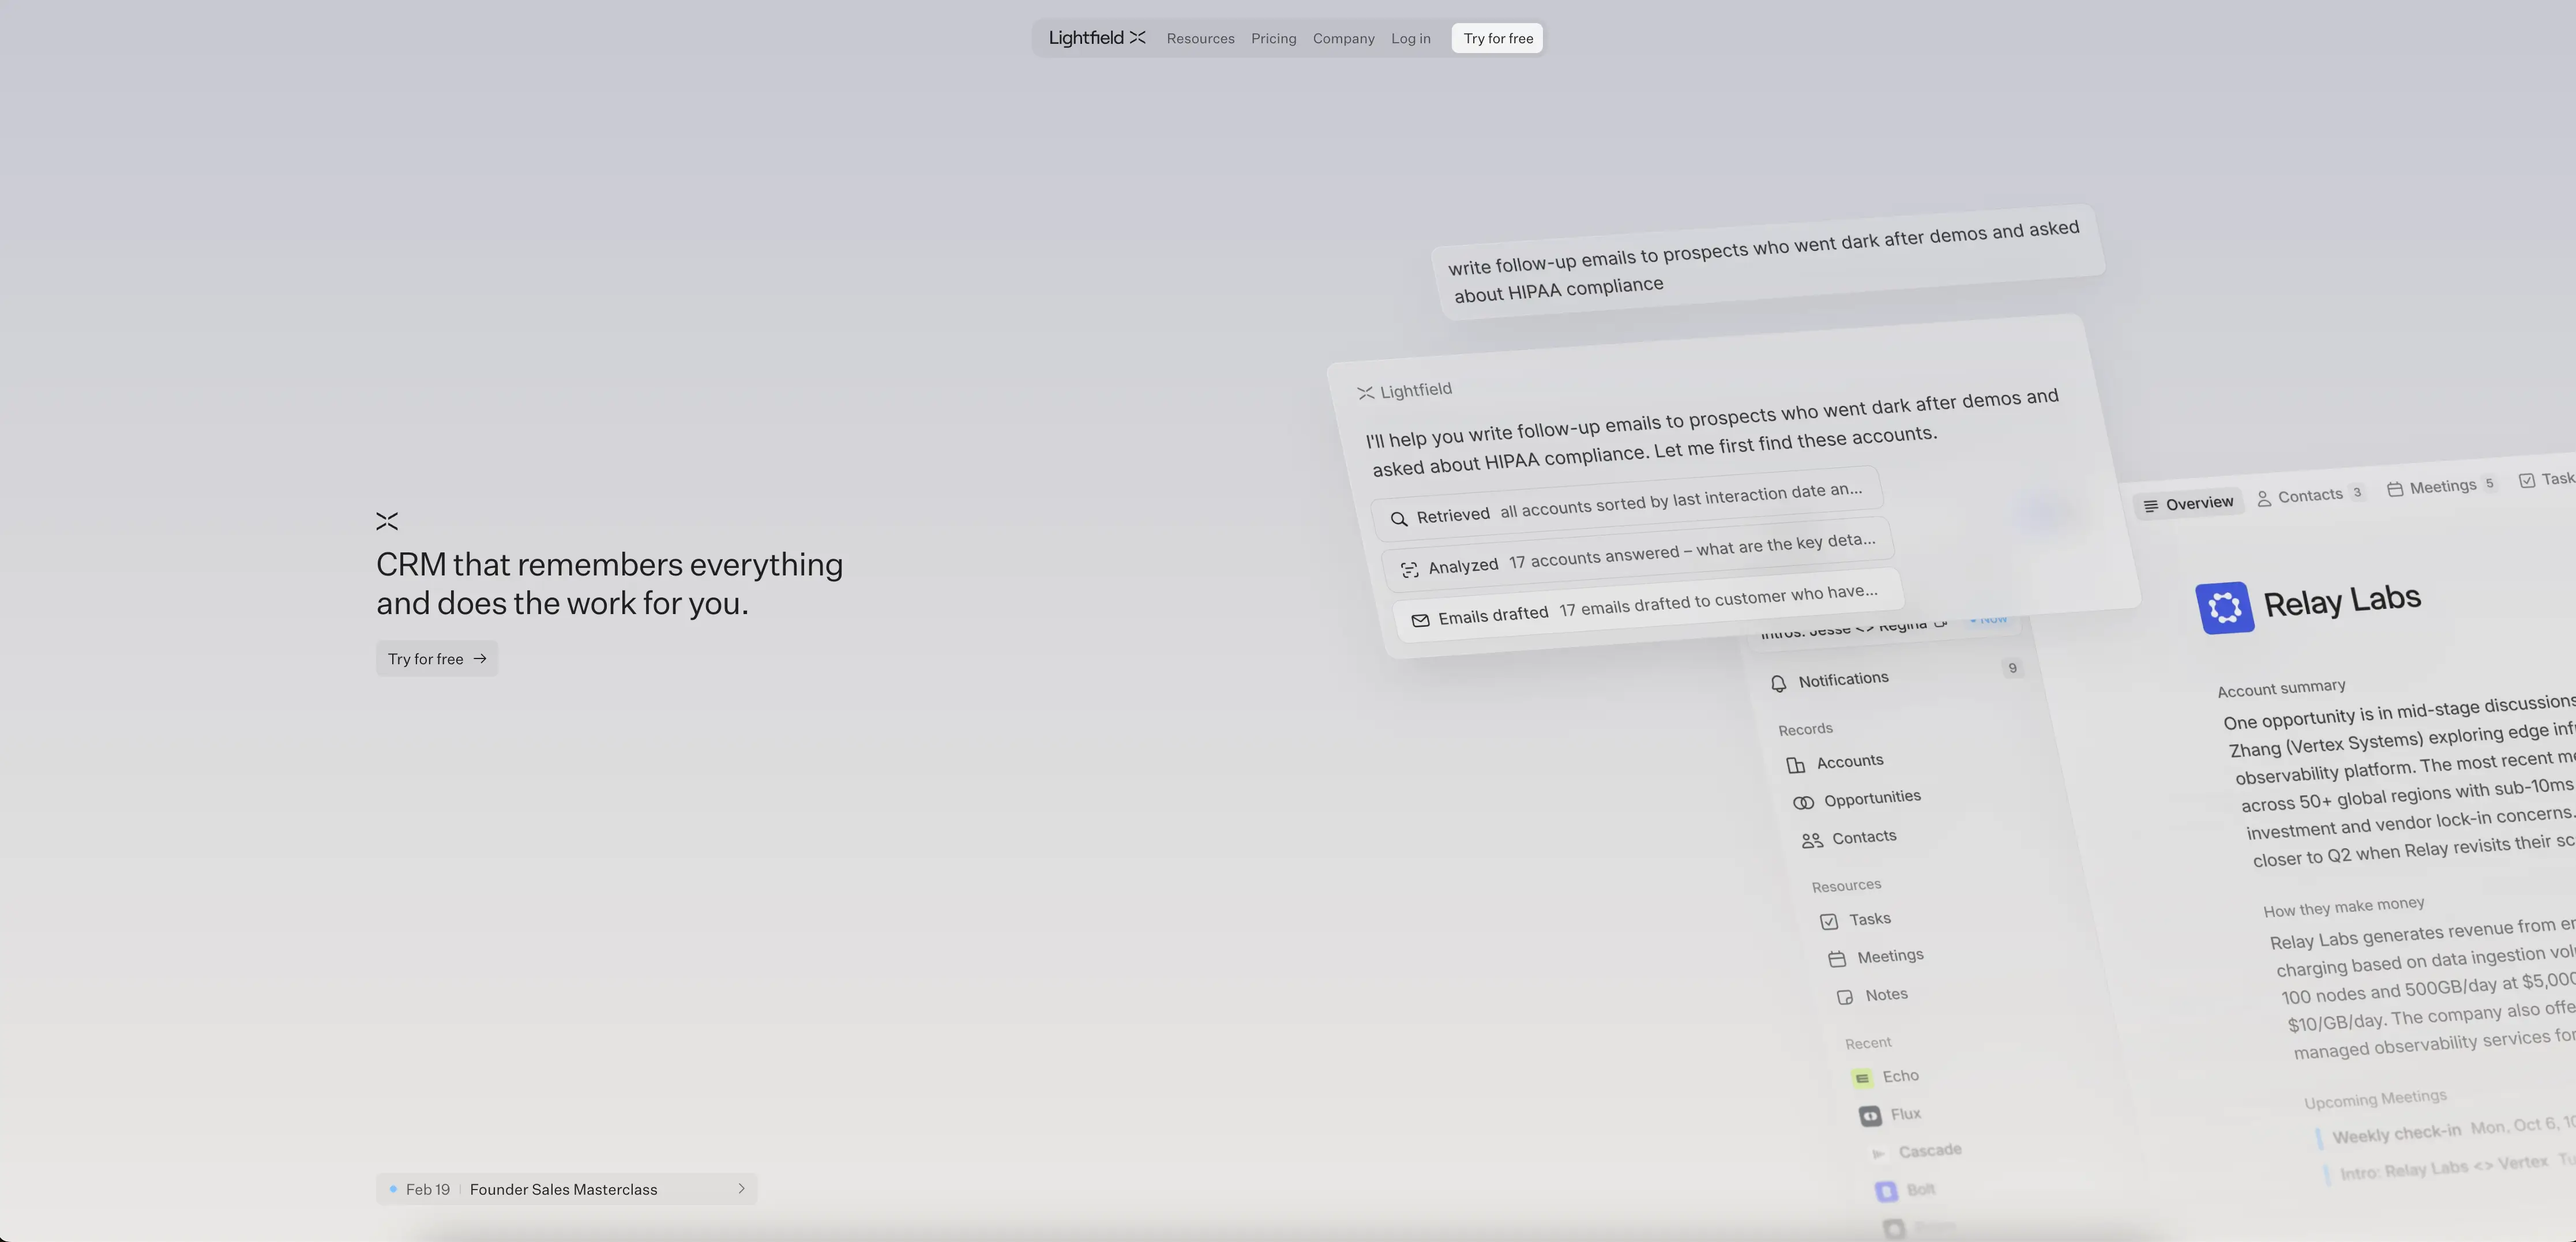Click the Lightfield logo in navbar

click(1096, 38)
